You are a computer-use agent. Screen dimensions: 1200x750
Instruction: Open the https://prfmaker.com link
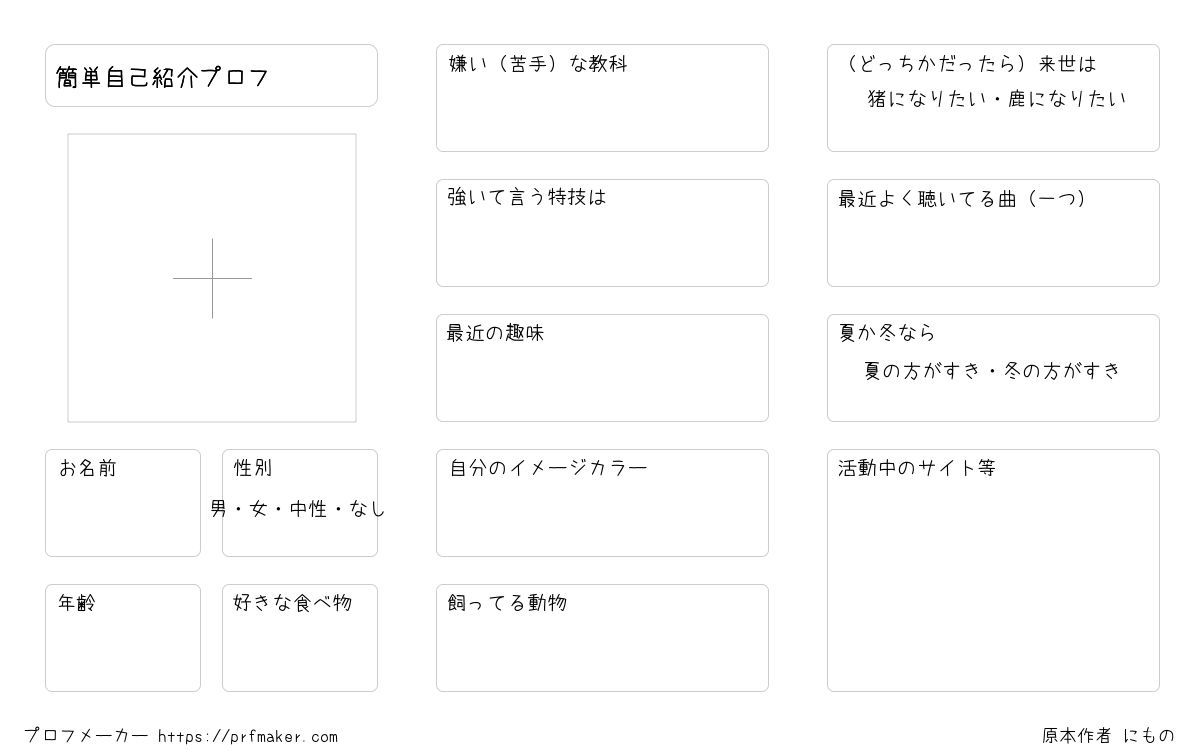pos(248,737)
